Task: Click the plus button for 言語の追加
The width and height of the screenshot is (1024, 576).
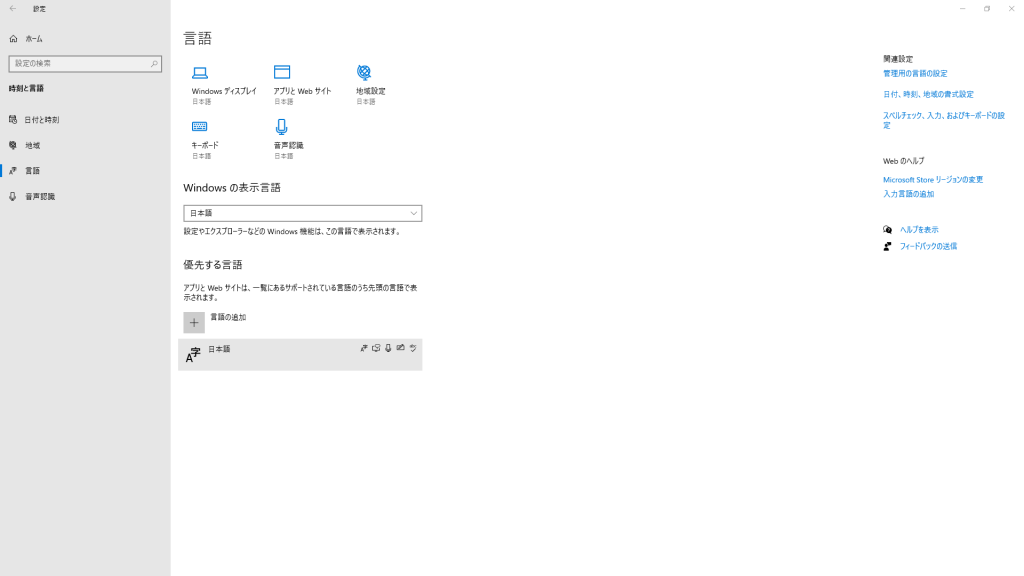Action: (194, 323)
